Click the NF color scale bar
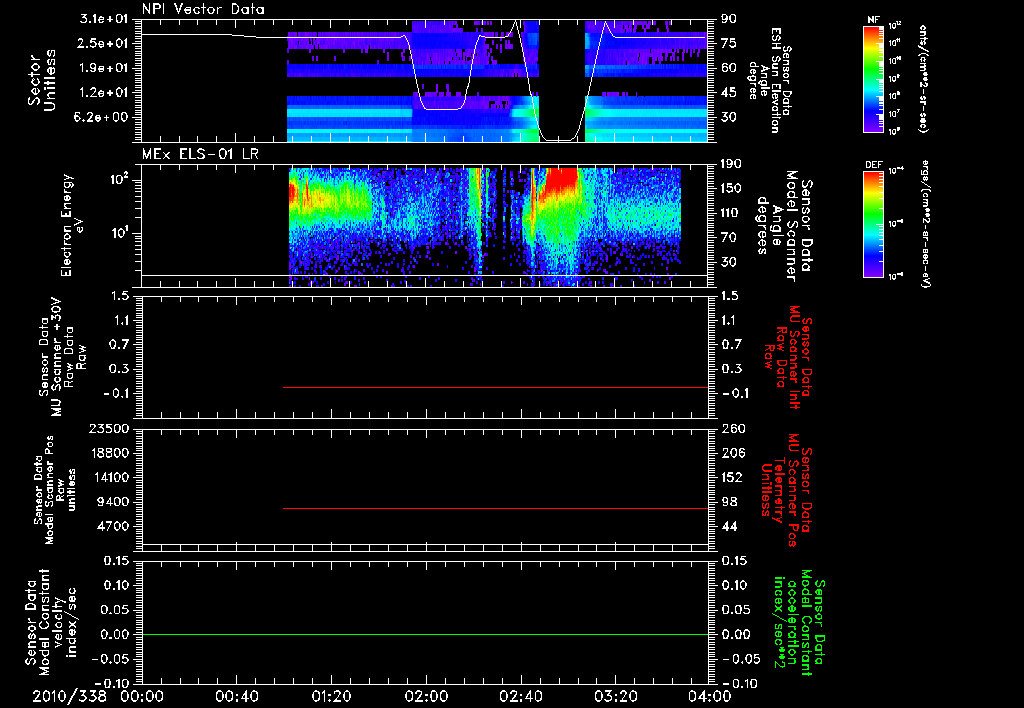Image resolution: width=1024 pixels, height=708 pixels. (x=873, y=78)
